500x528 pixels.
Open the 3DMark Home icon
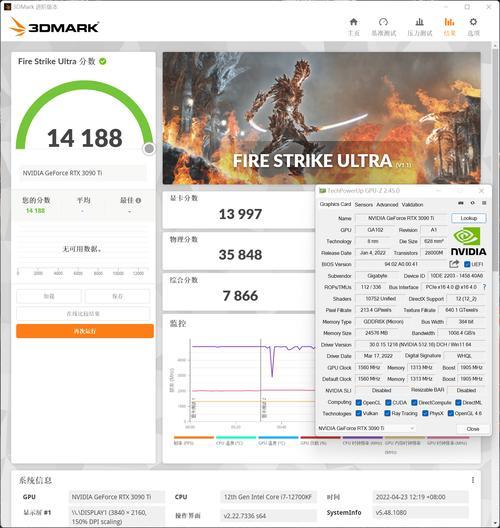(354, 22)
